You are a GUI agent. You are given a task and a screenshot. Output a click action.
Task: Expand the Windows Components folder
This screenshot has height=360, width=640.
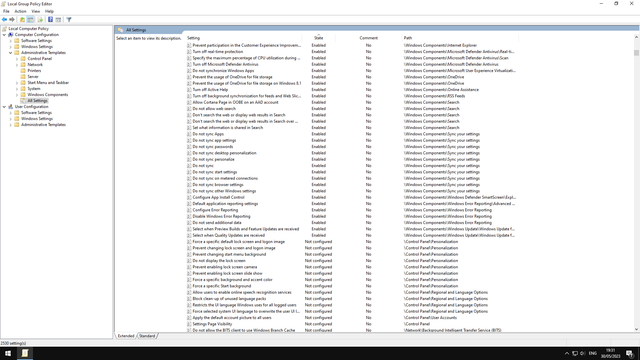pyautogui.click(x=17, y=95)
